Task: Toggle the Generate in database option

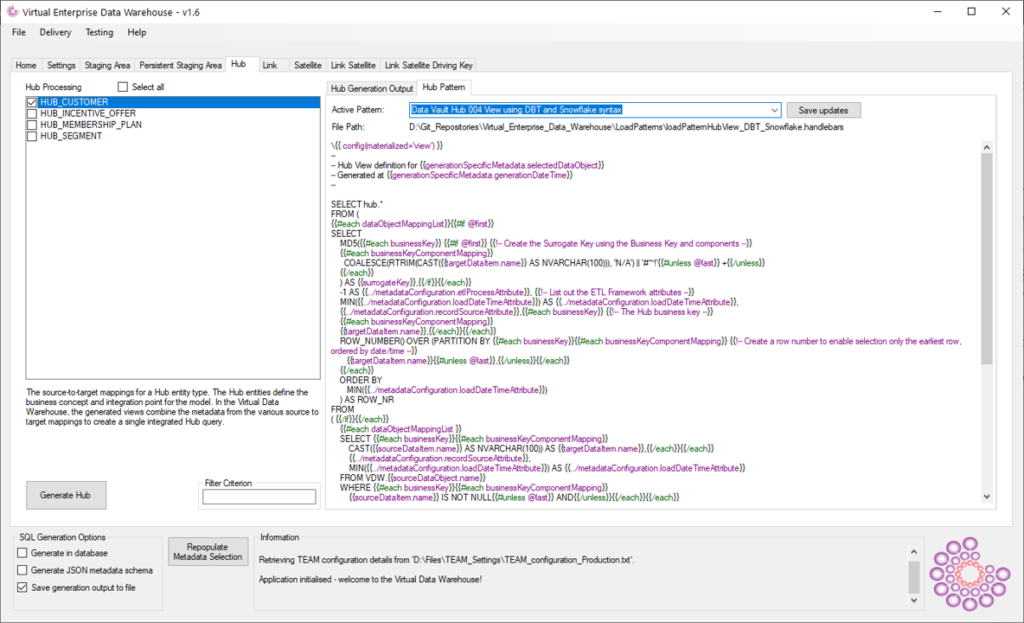Action: (23, 553)
